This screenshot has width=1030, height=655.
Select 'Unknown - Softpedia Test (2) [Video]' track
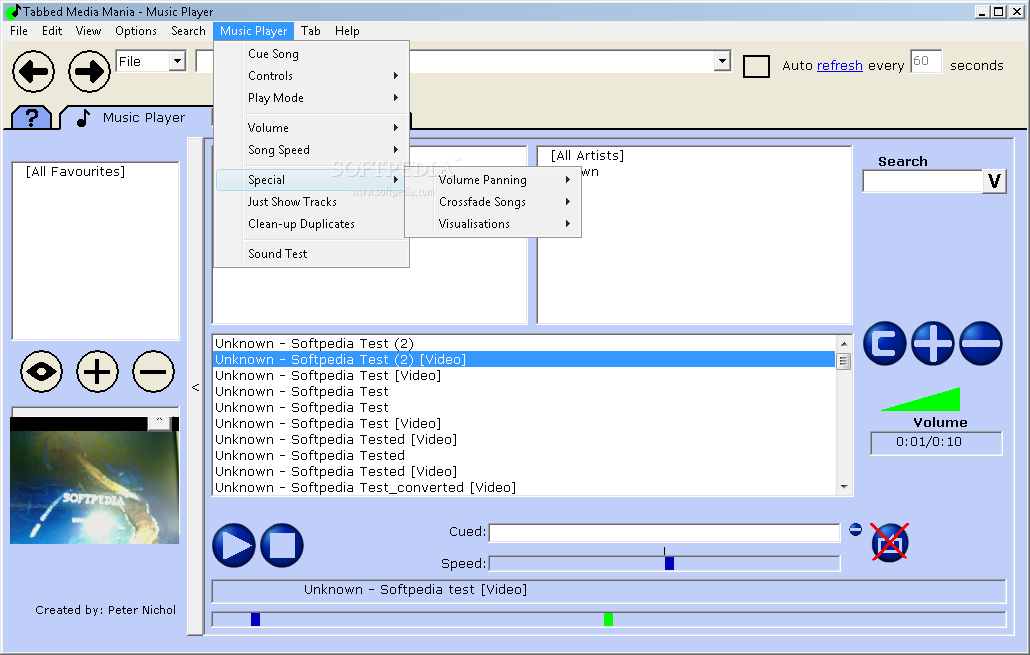tap(524, 359)
